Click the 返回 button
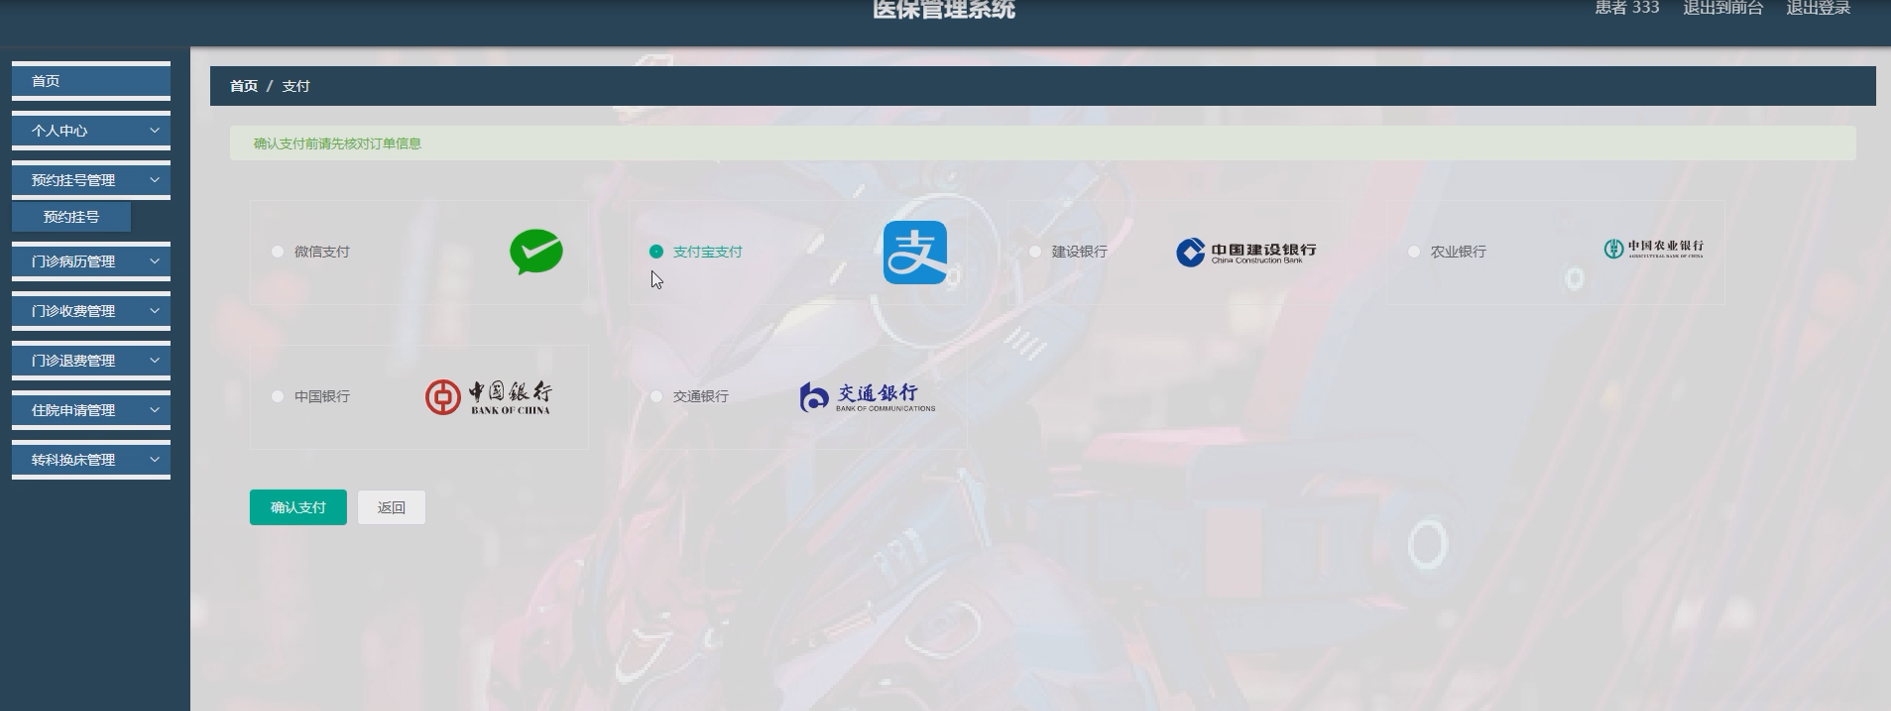1891x711 pixels. pyautogui.click(x=391, y=508)
